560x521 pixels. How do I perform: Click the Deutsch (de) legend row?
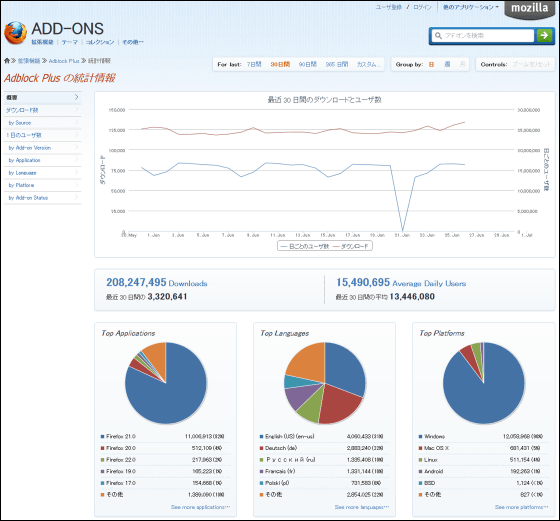click(x=324, y=448)
